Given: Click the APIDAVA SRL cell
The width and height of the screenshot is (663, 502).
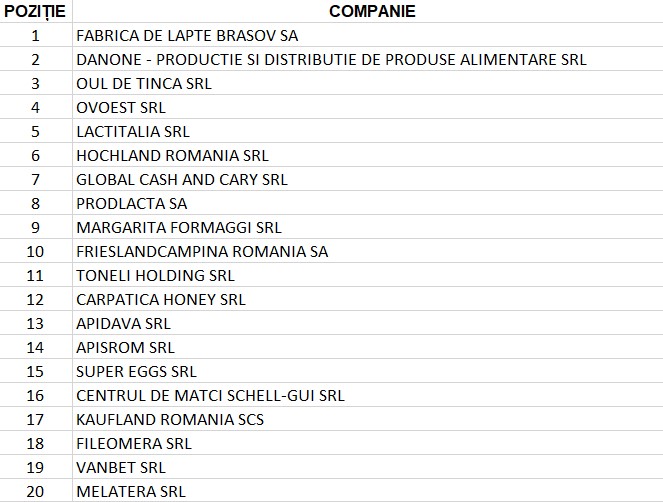Looking at the screenshot, I should point(123,323).
